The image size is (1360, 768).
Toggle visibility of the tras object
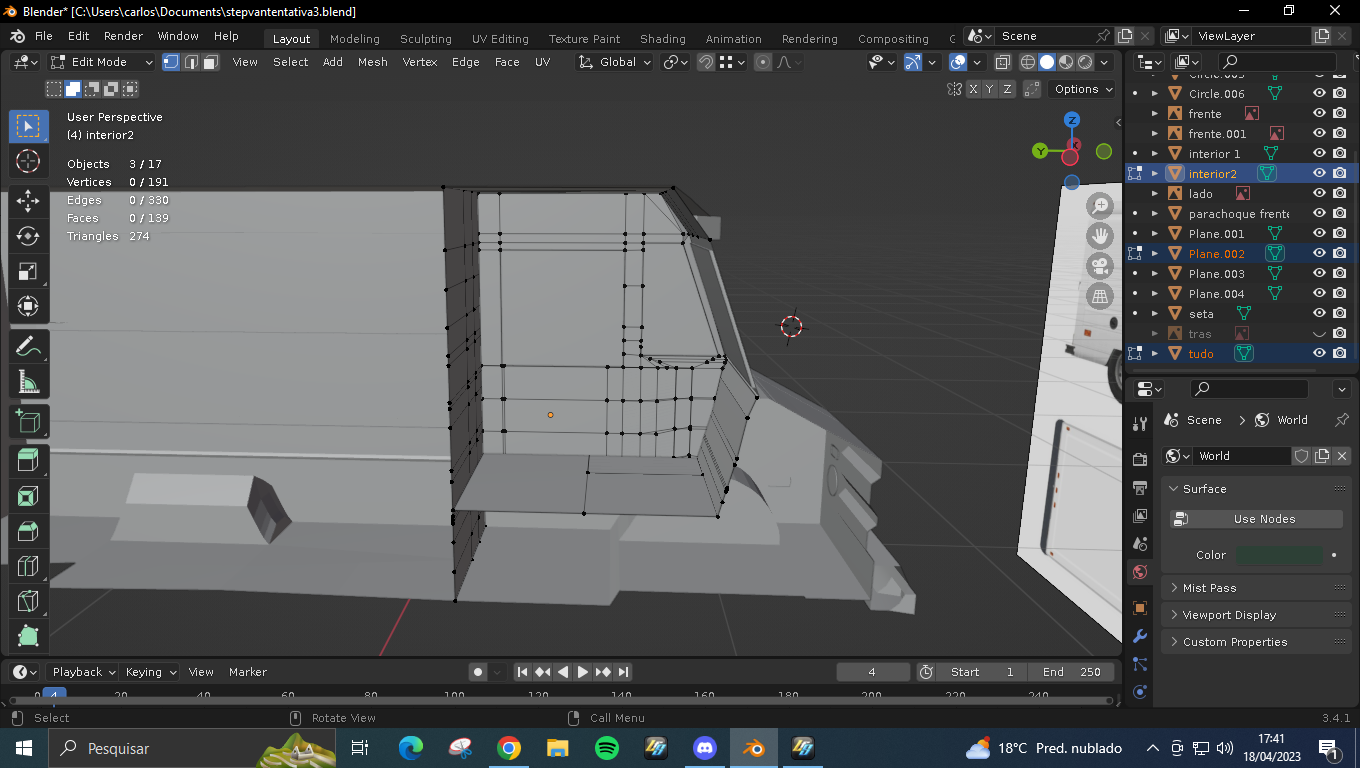[1319, 333]
